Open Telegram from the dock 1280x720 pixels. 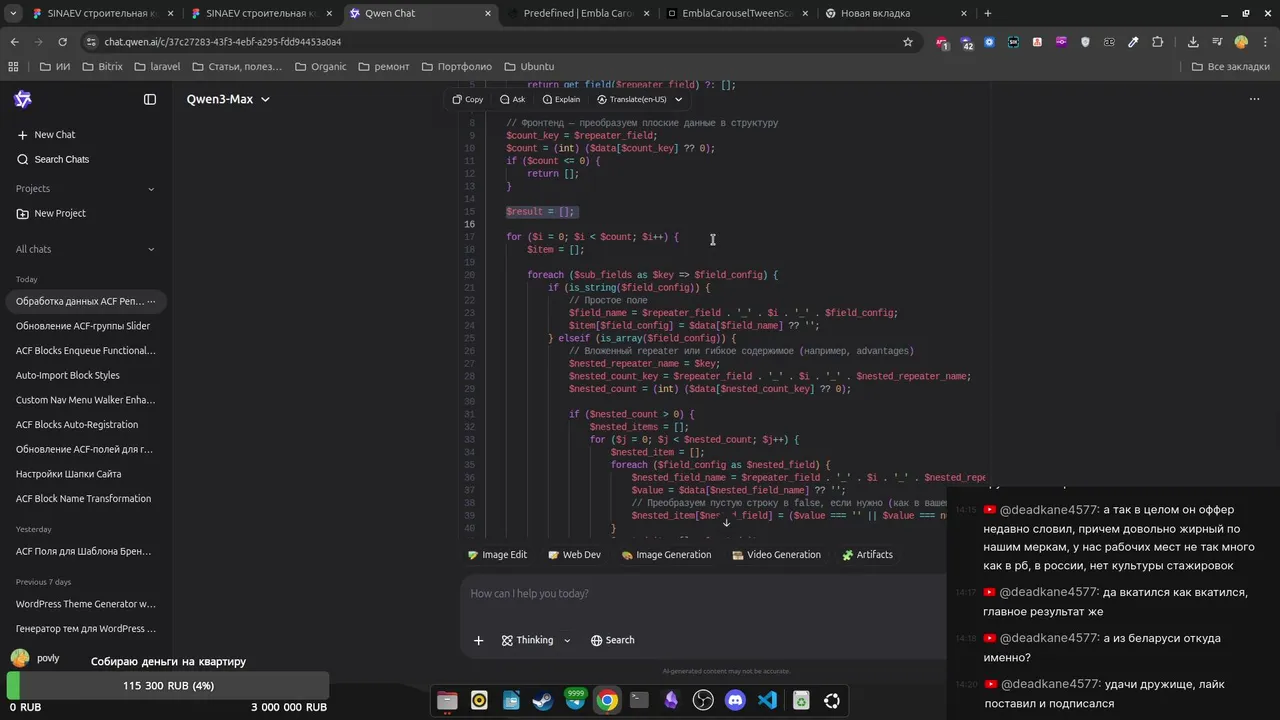tap(575, 701)
